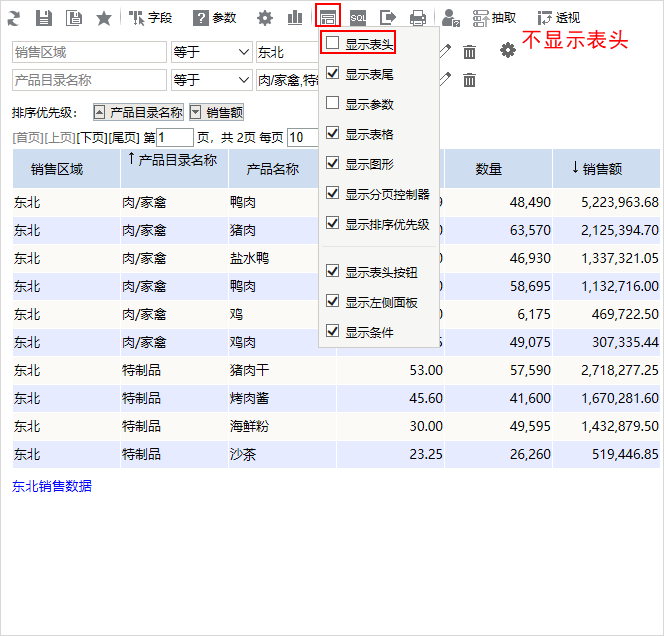
Task: Open the 参数 parameters button
Action: point(215,18)
